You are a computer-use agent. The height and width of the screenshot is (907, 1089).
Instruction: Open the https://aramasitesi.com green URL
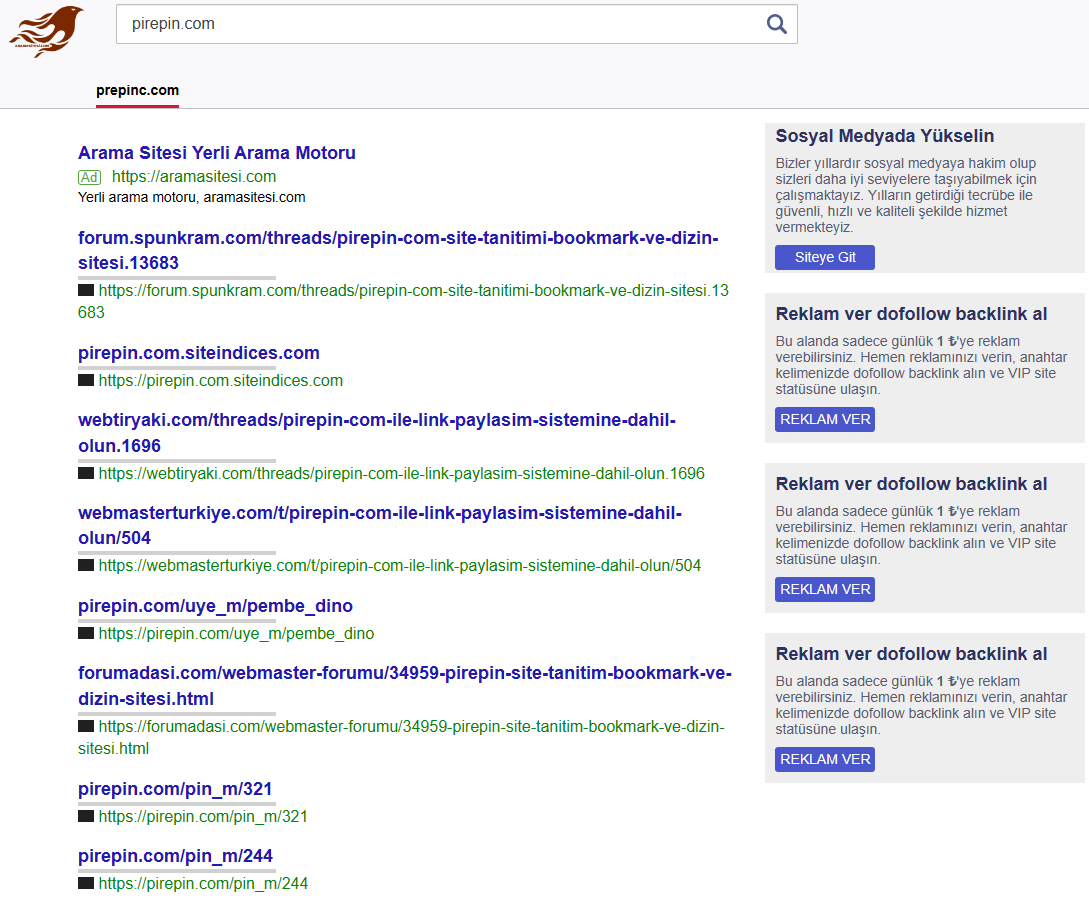pos(194,176)
